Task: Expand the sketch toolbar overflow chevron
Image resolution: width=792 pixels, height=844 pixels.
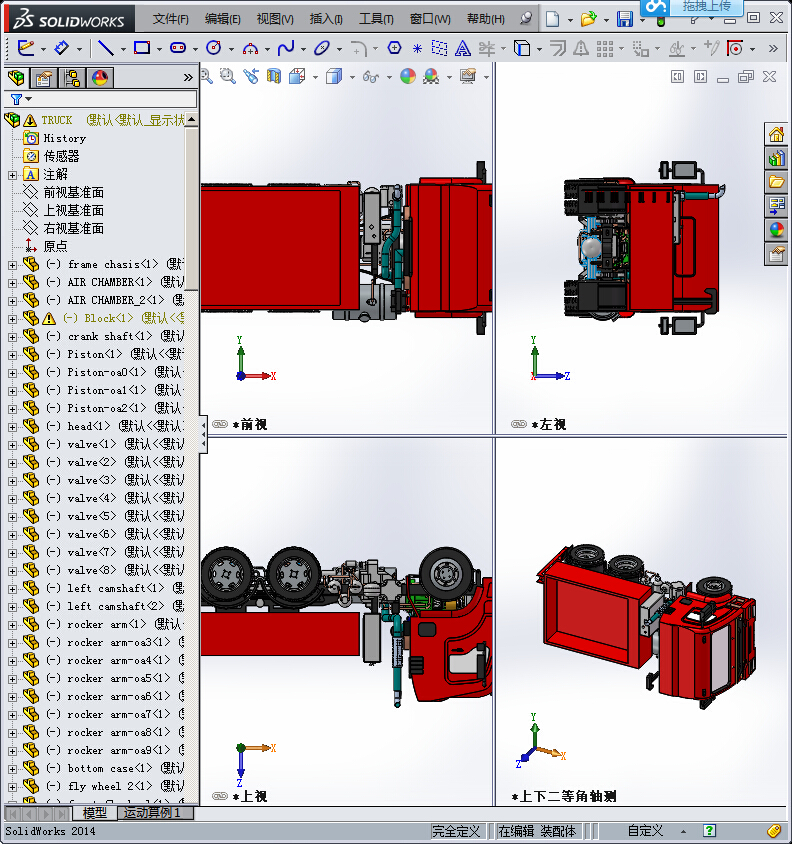Action: click(773, 48)
